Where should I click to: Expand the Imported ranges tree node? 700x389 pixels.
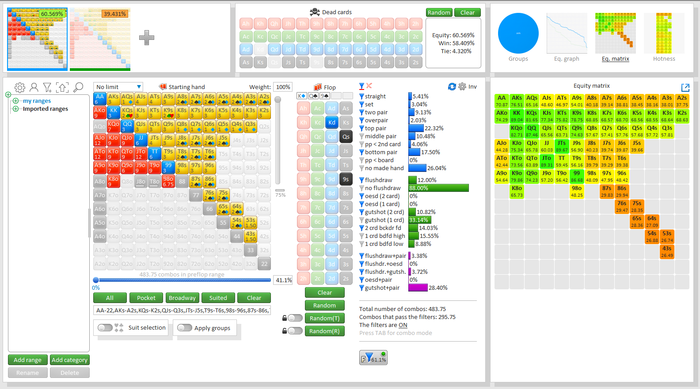coord(16,109)
